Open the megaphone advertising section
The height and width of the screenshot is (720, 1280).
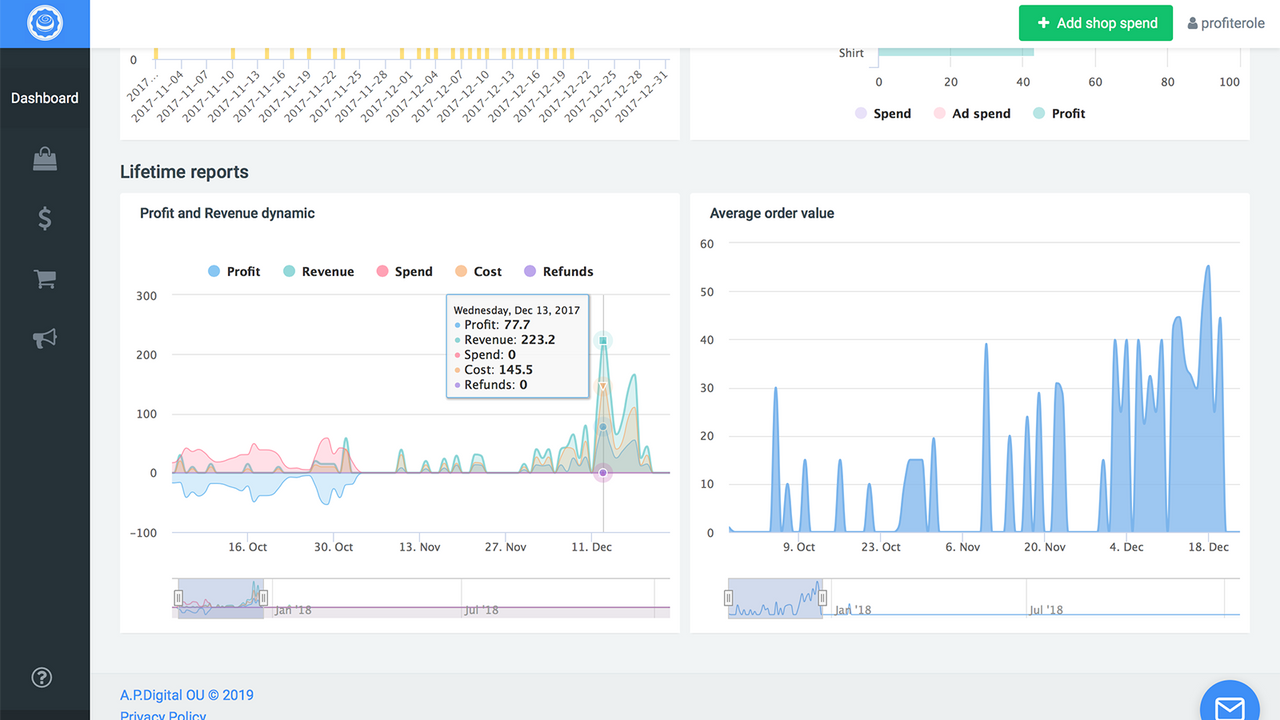pyautogui.click(x=45, y=338)
